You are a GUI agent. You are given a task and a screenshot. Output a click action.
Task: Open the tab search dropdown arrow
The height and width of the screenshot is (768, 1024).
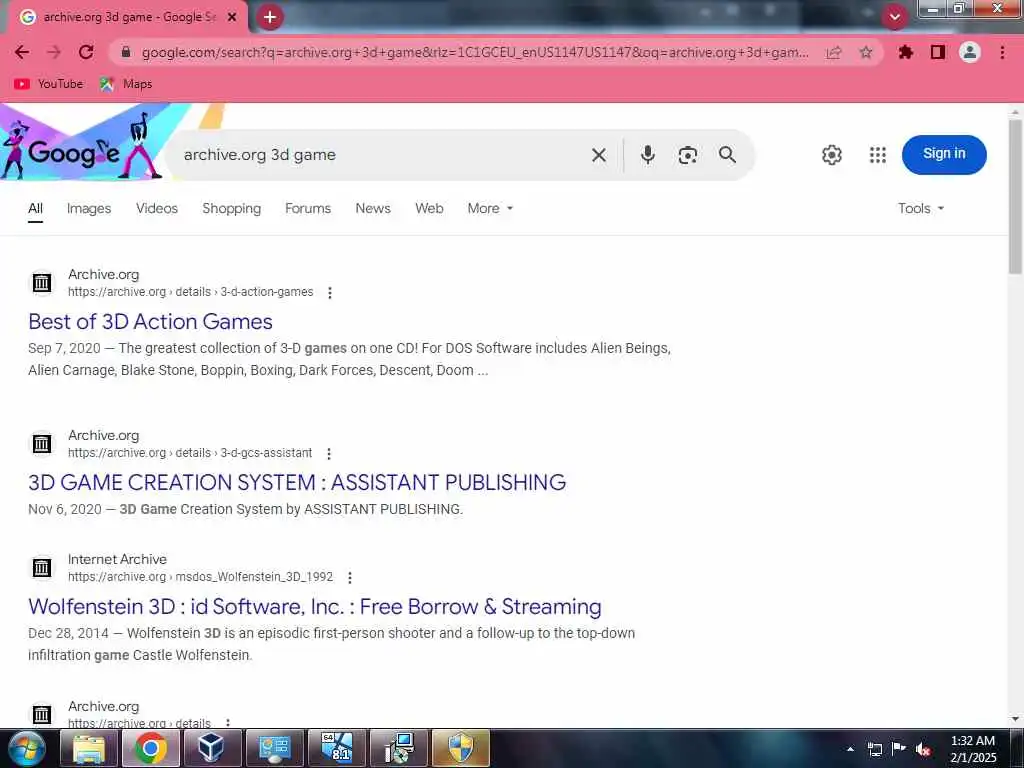(x=895, y=17)
